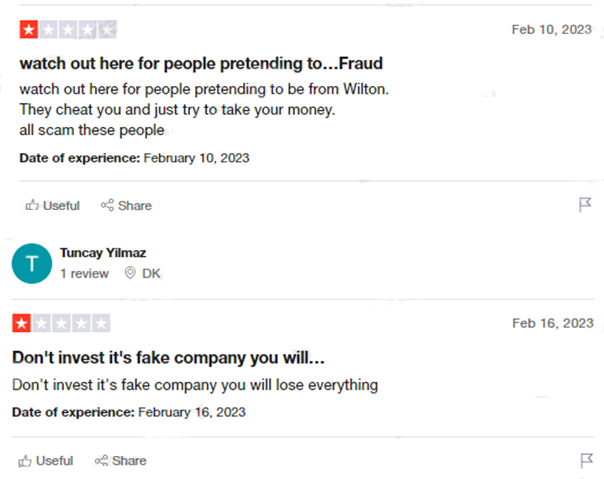This screenshot has height=479, width=604.
Task: Flag the Feb 10 review
Action: click(585, 205)
